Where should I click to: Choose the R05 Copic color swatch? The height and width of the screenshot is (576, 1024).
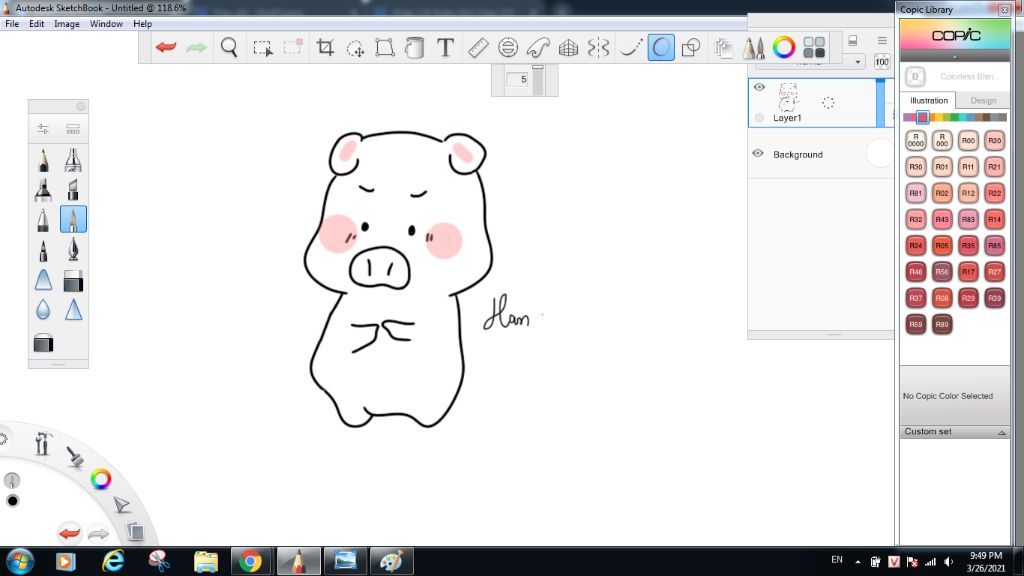[x=942, y=246]
